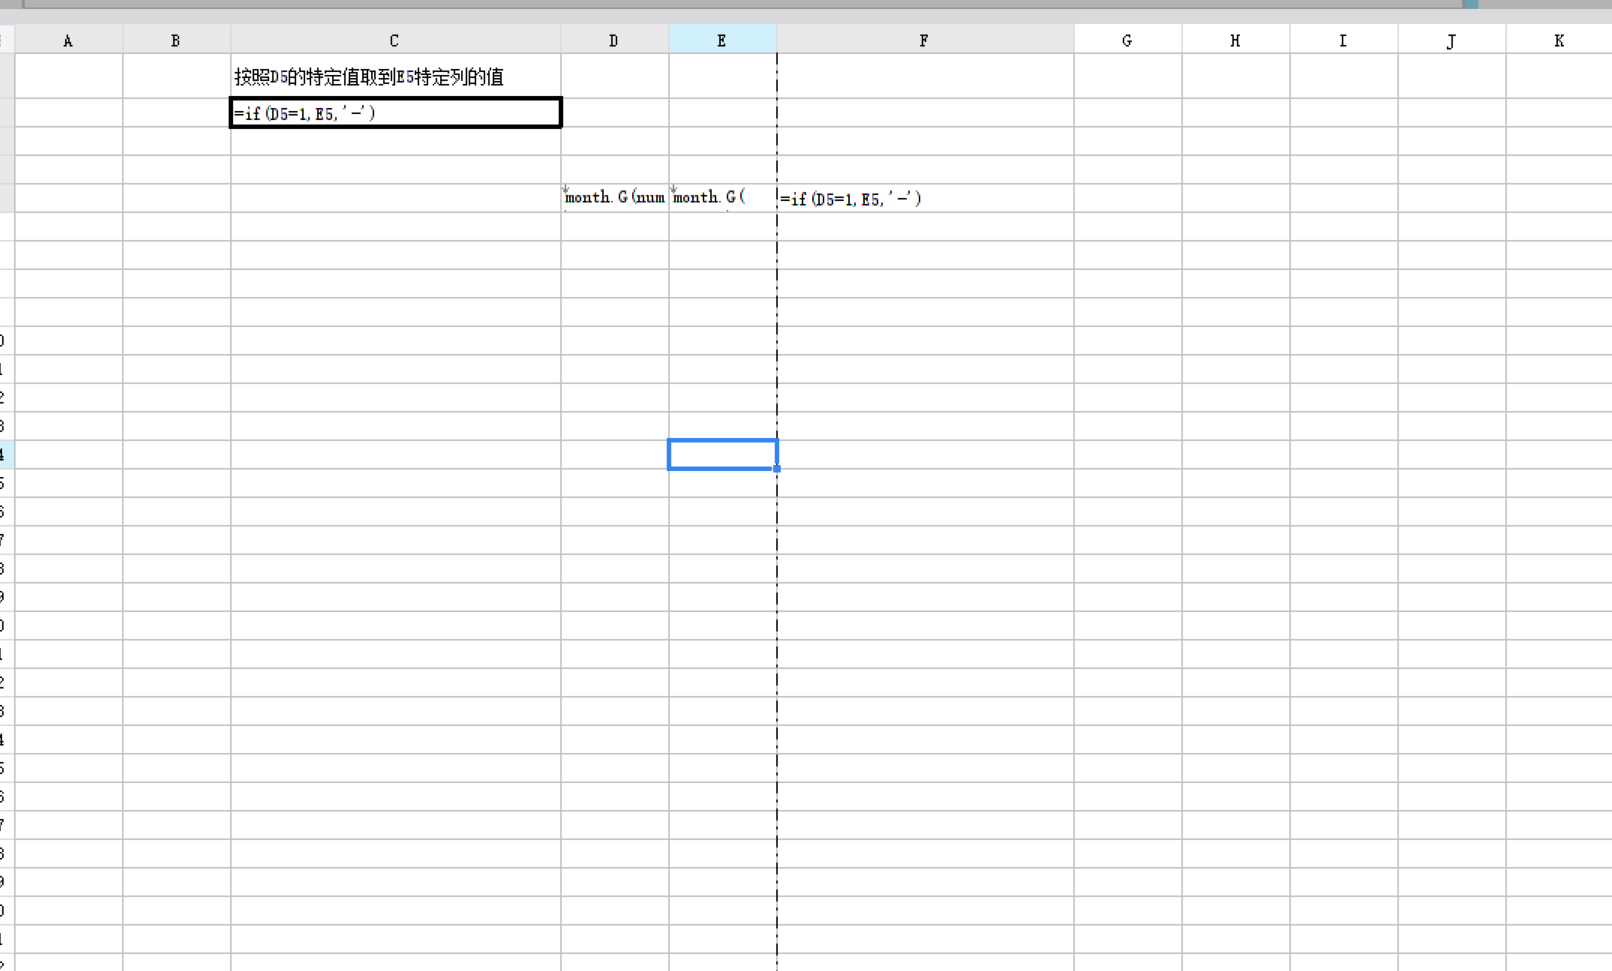Select column H header
This screenshot has height=971, width=1612.
[x=1236, y=40]
